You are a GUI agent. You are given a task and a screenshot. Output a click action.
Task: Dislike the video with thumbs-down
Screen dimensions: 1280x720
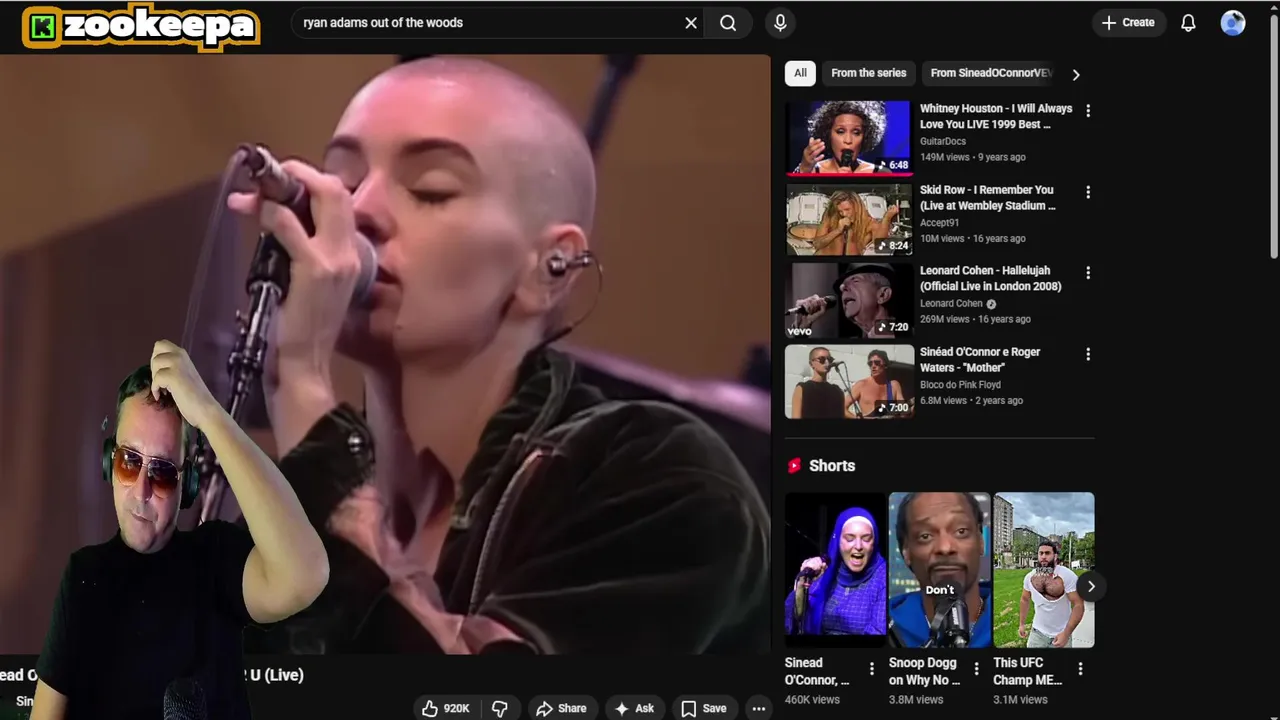(500, 708)
